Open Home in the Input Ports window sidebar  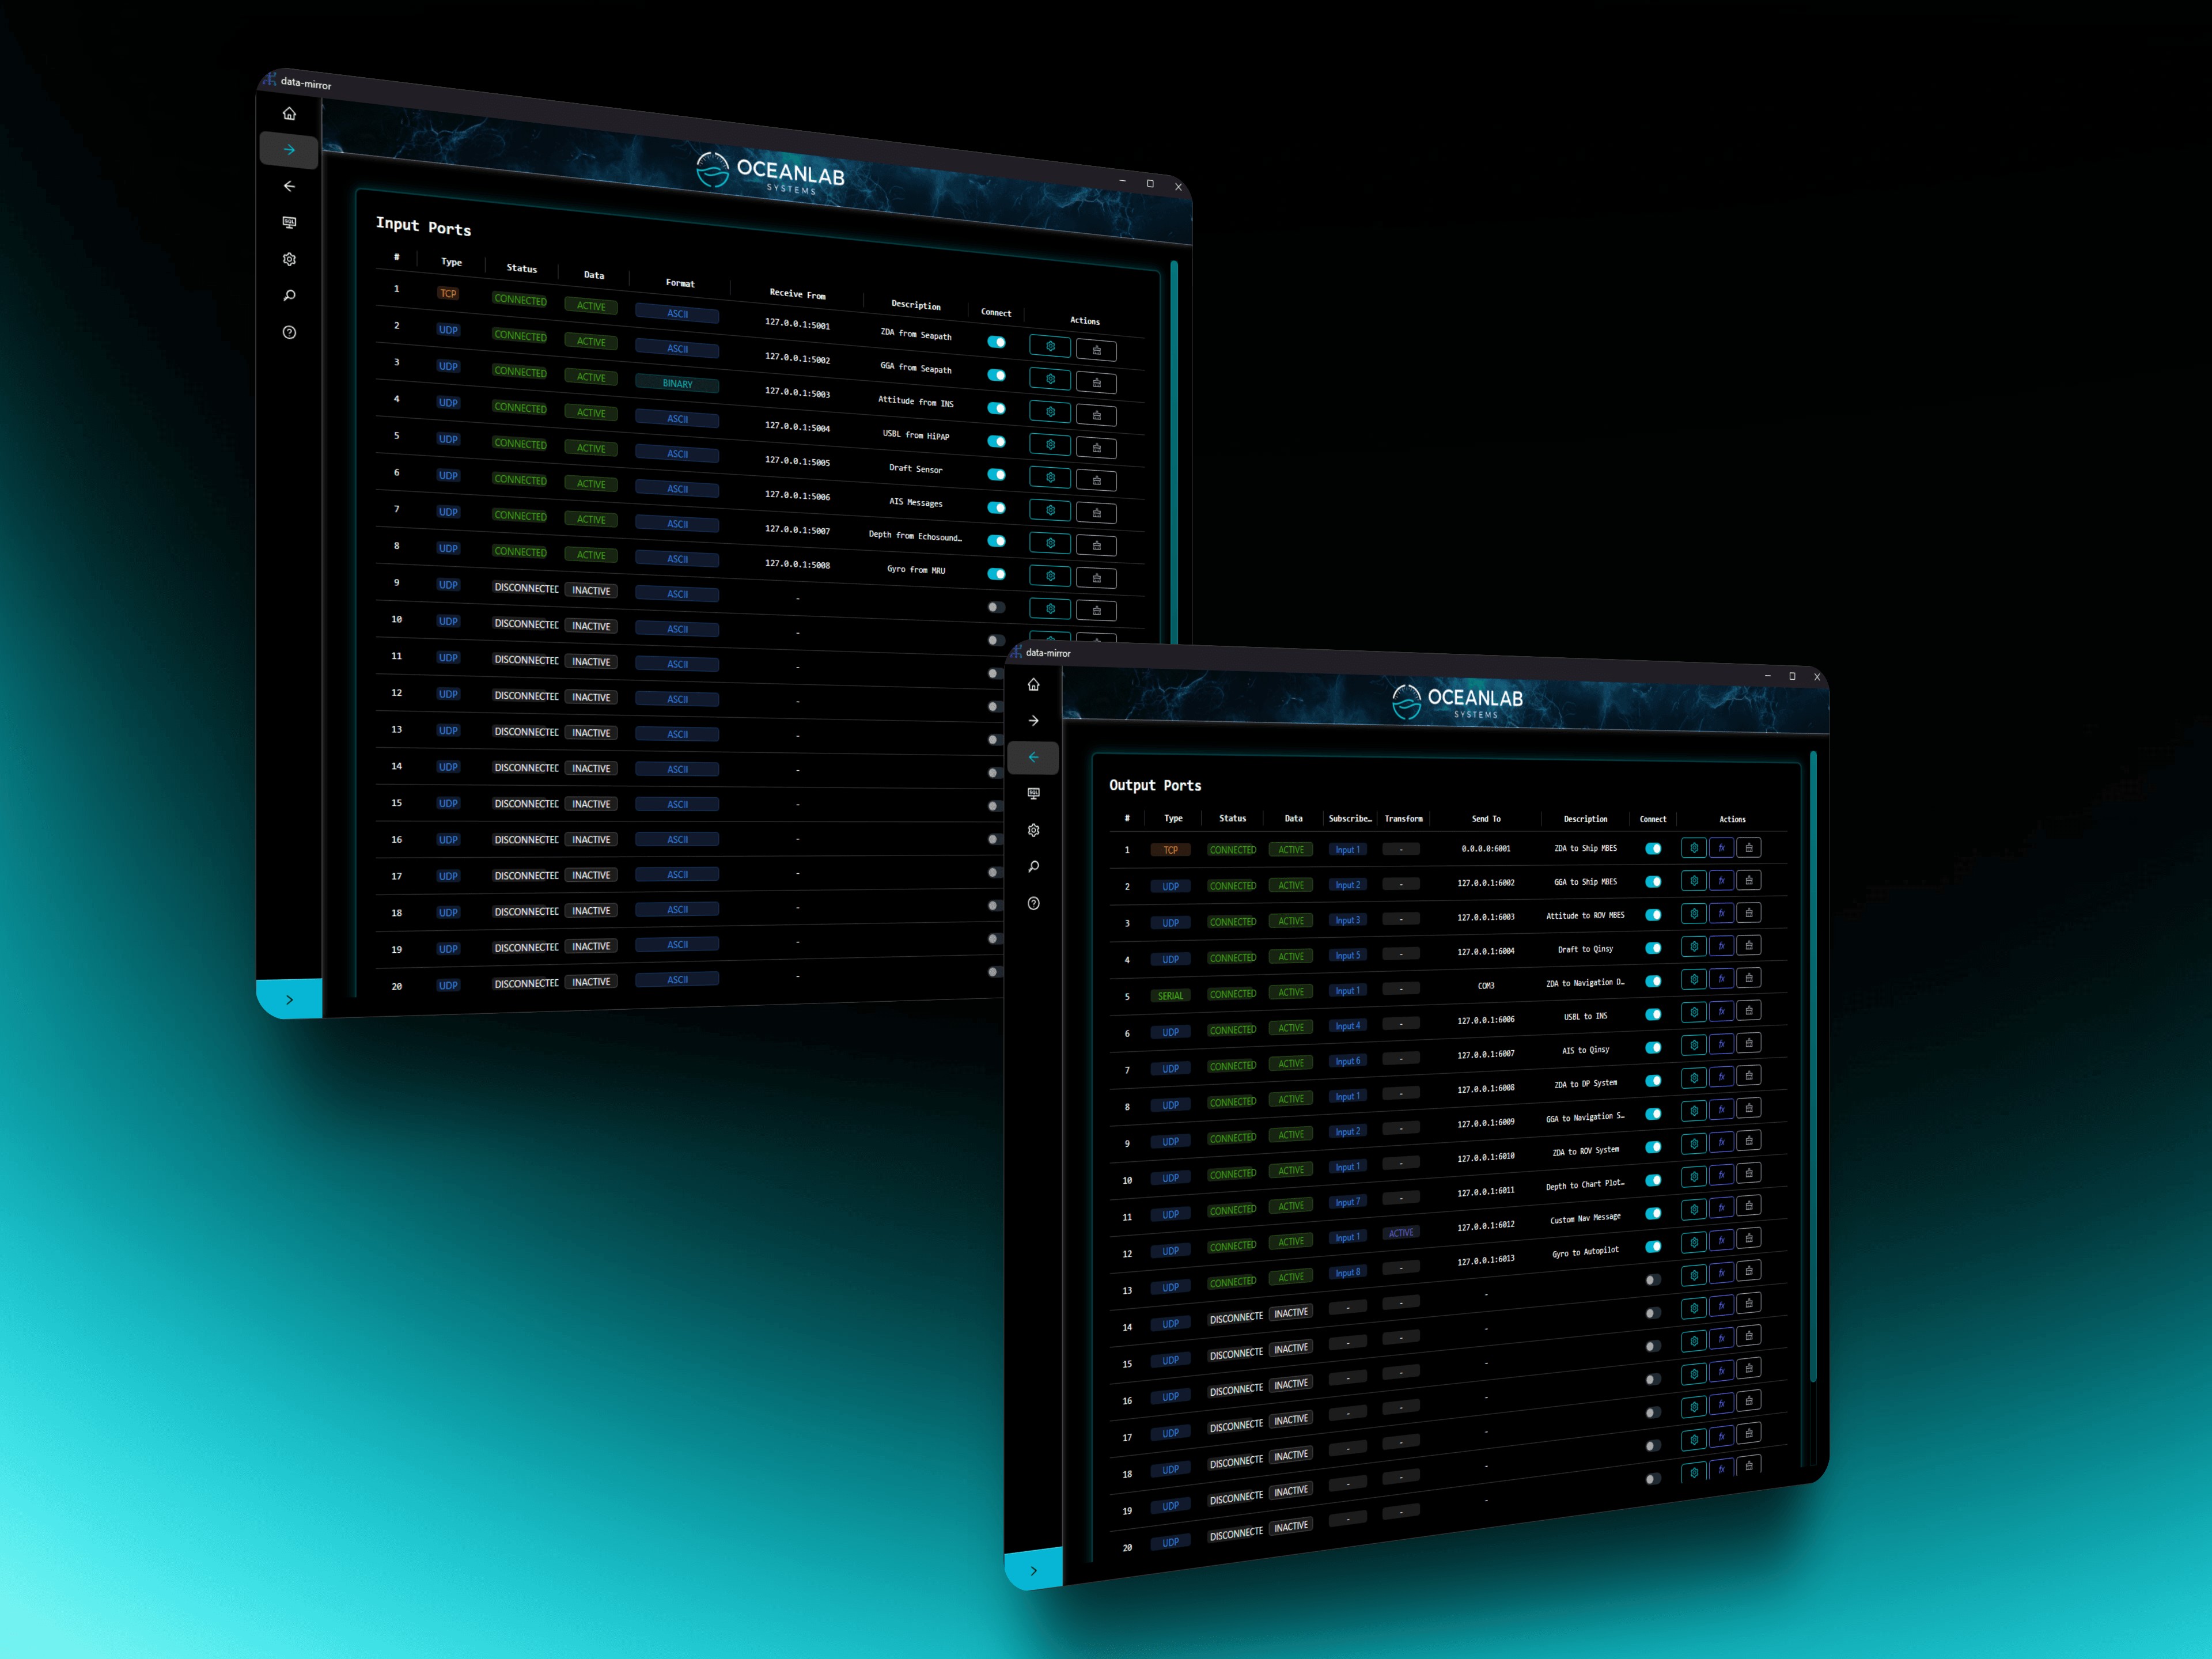pyautogui.click(x=289, y=113)
